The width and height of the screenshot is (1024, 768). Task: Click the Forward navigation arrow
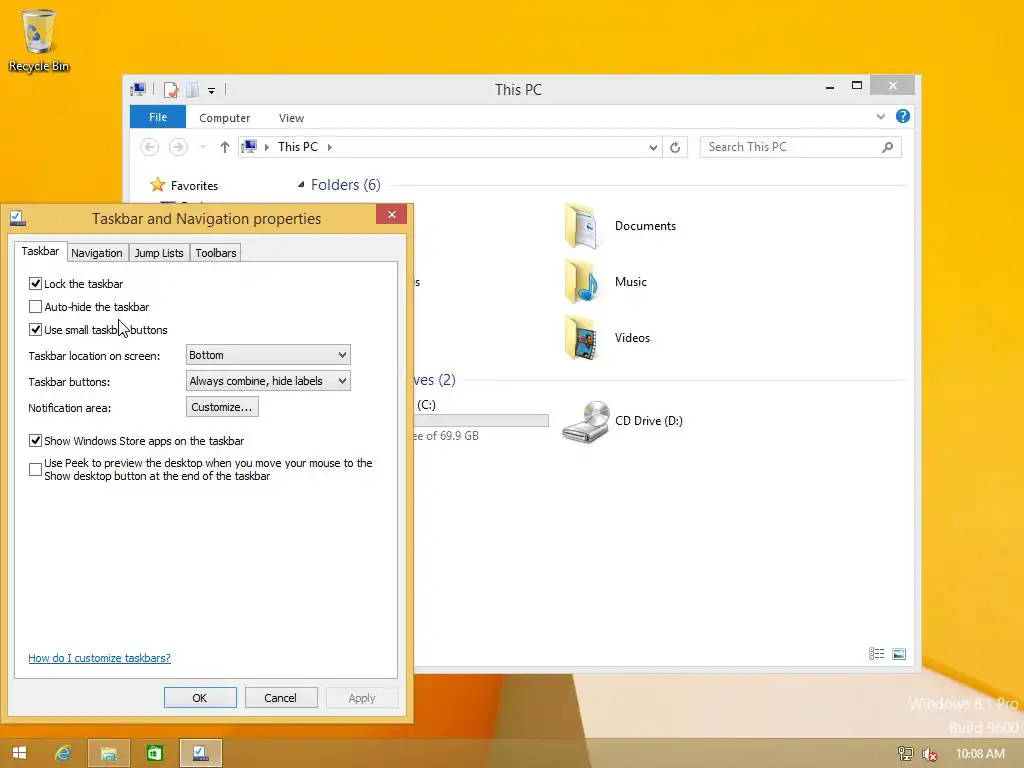pyautogui.click(x=178, y=147)
